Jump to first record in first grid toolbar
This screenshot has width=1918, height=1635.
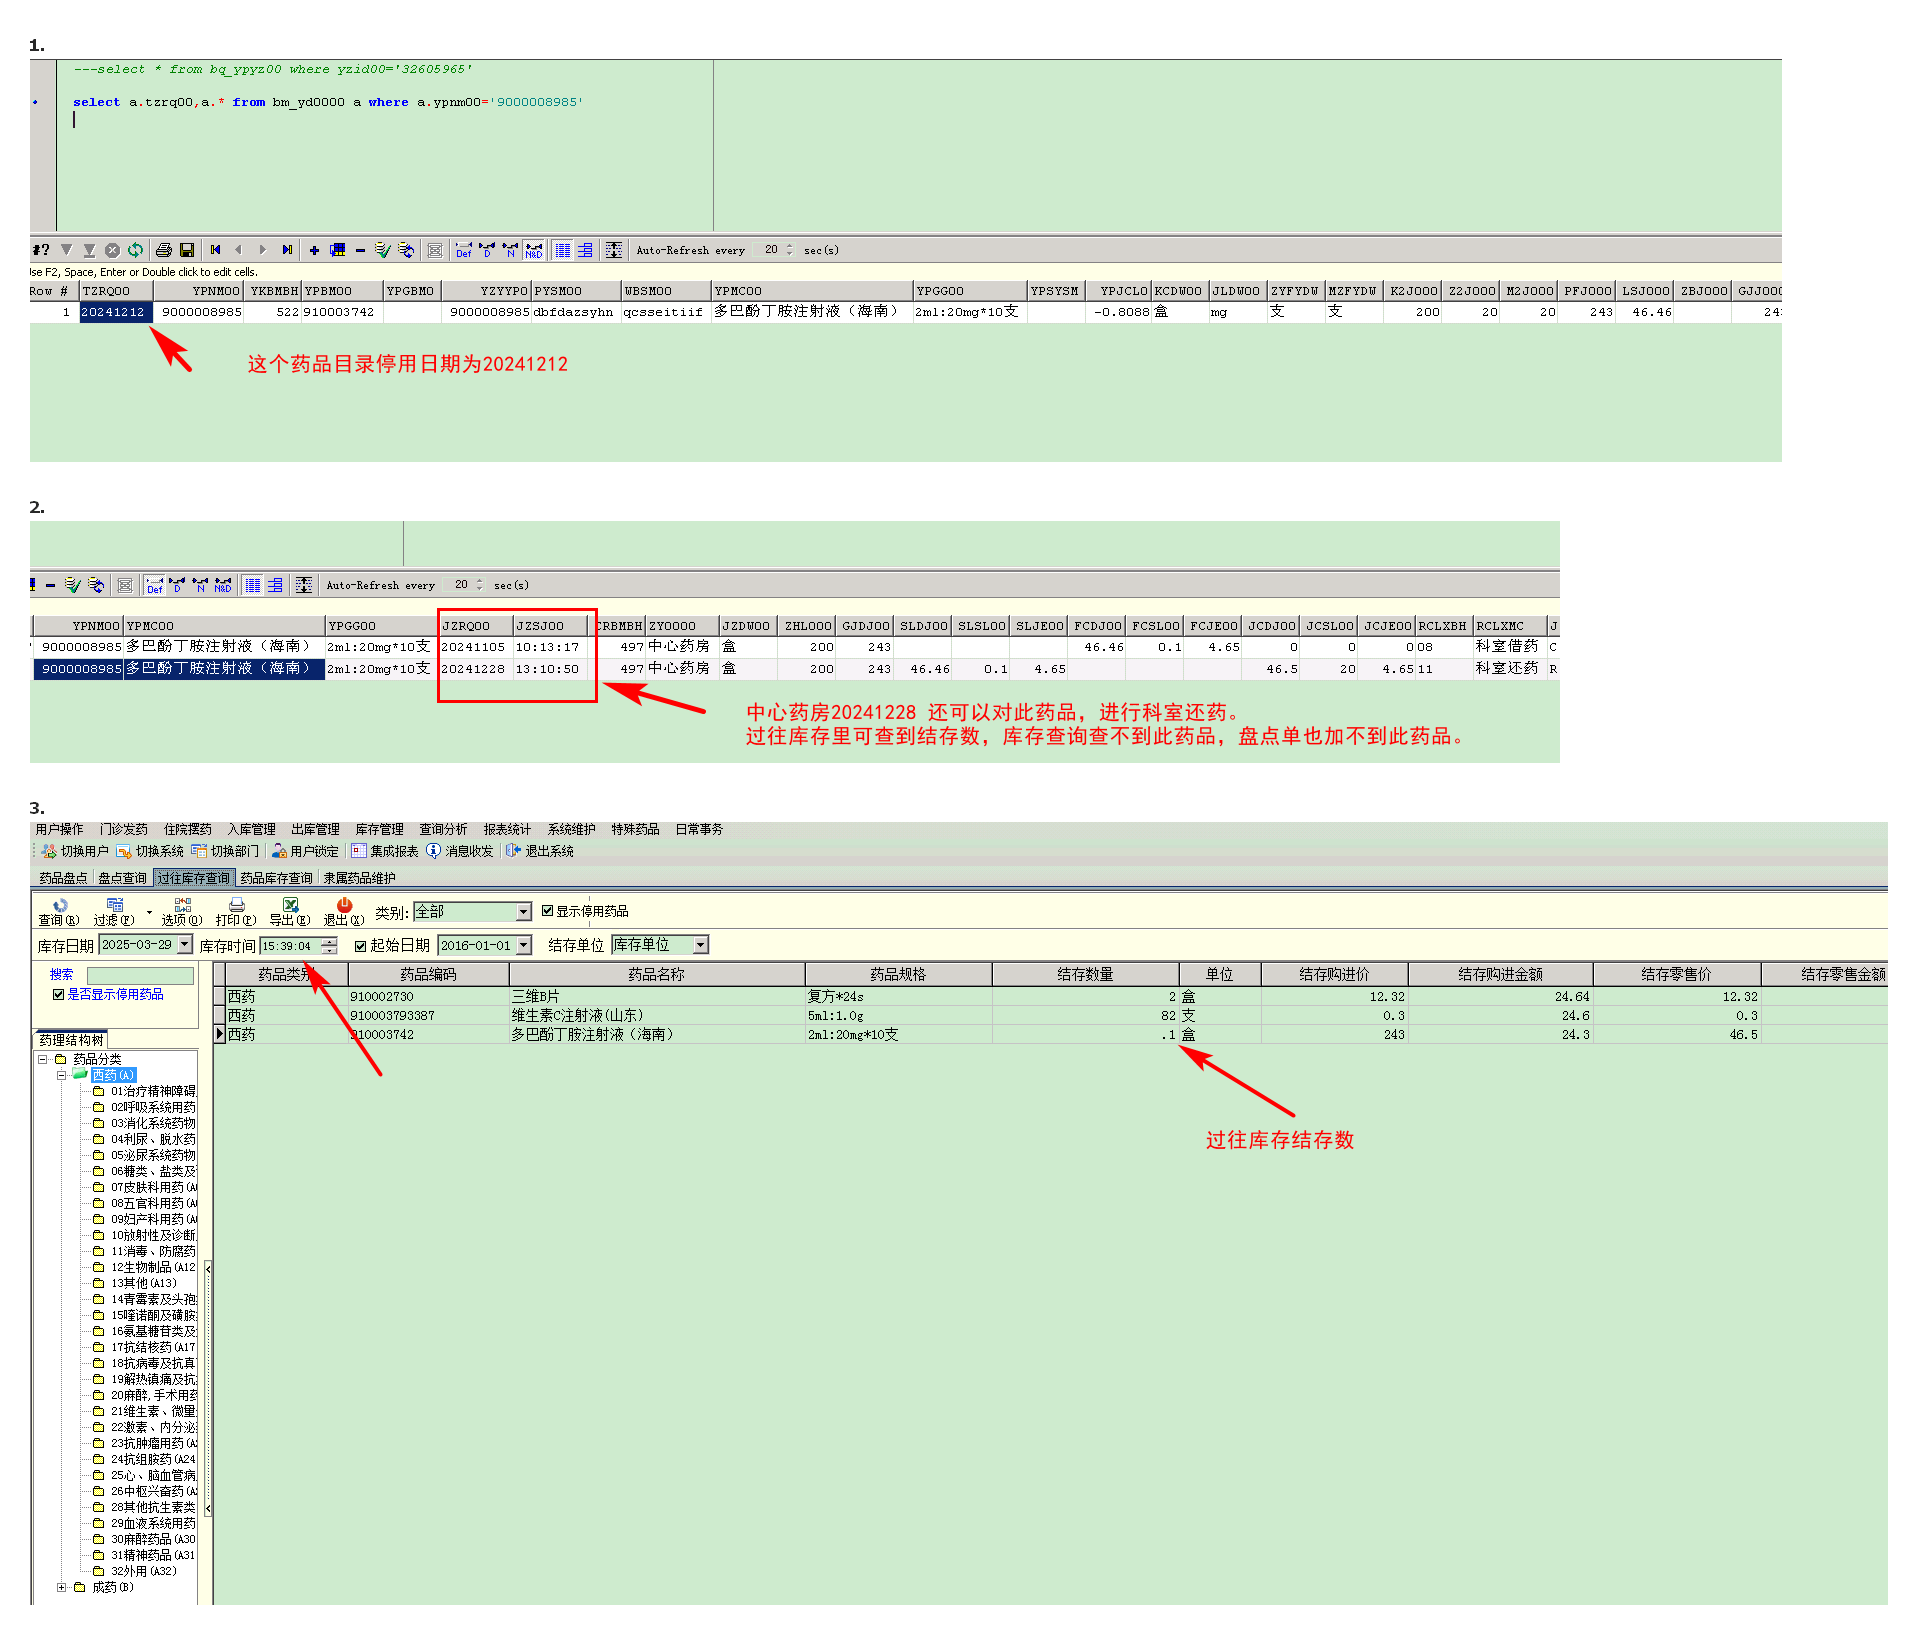coord(215,250)
